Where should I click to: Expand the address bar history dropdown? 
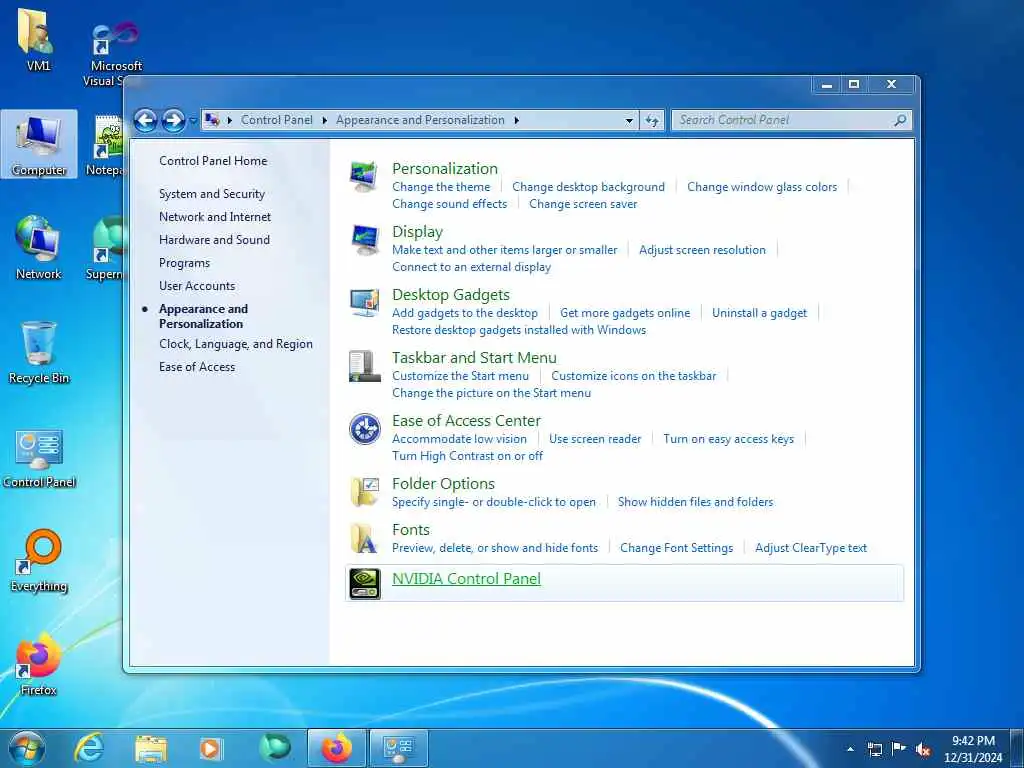tap(629, 121)
